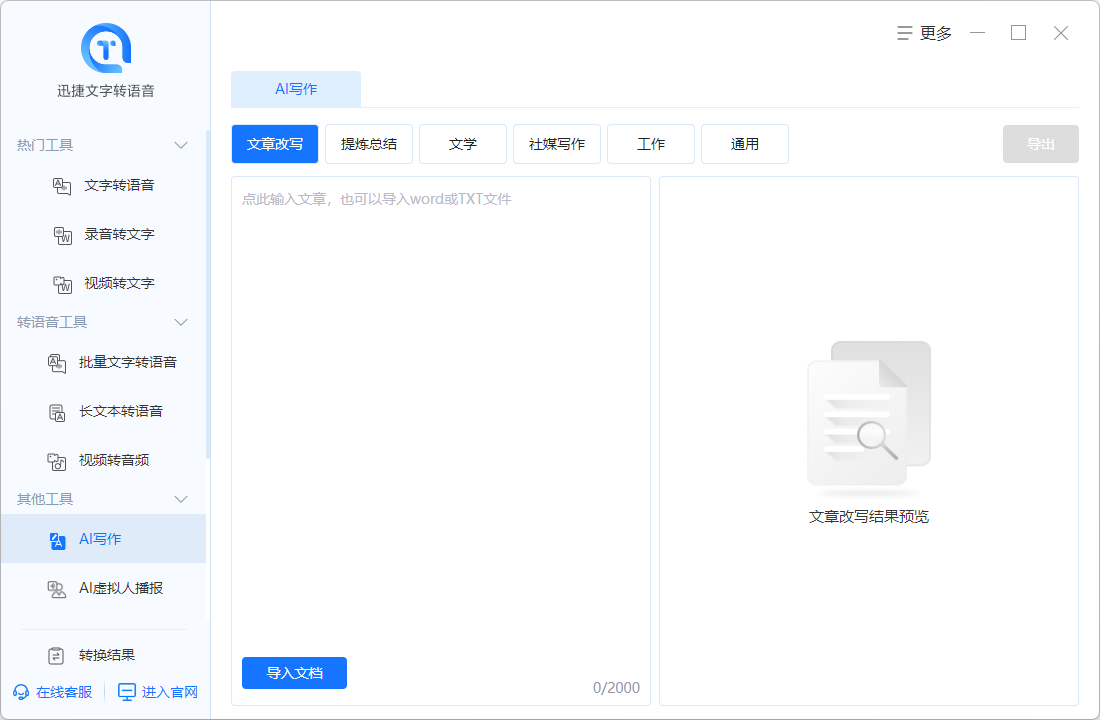This screenshot has width=1100, height=720.
Task: Collapse the 热门工具 section
Action: (x=181, y=145)
